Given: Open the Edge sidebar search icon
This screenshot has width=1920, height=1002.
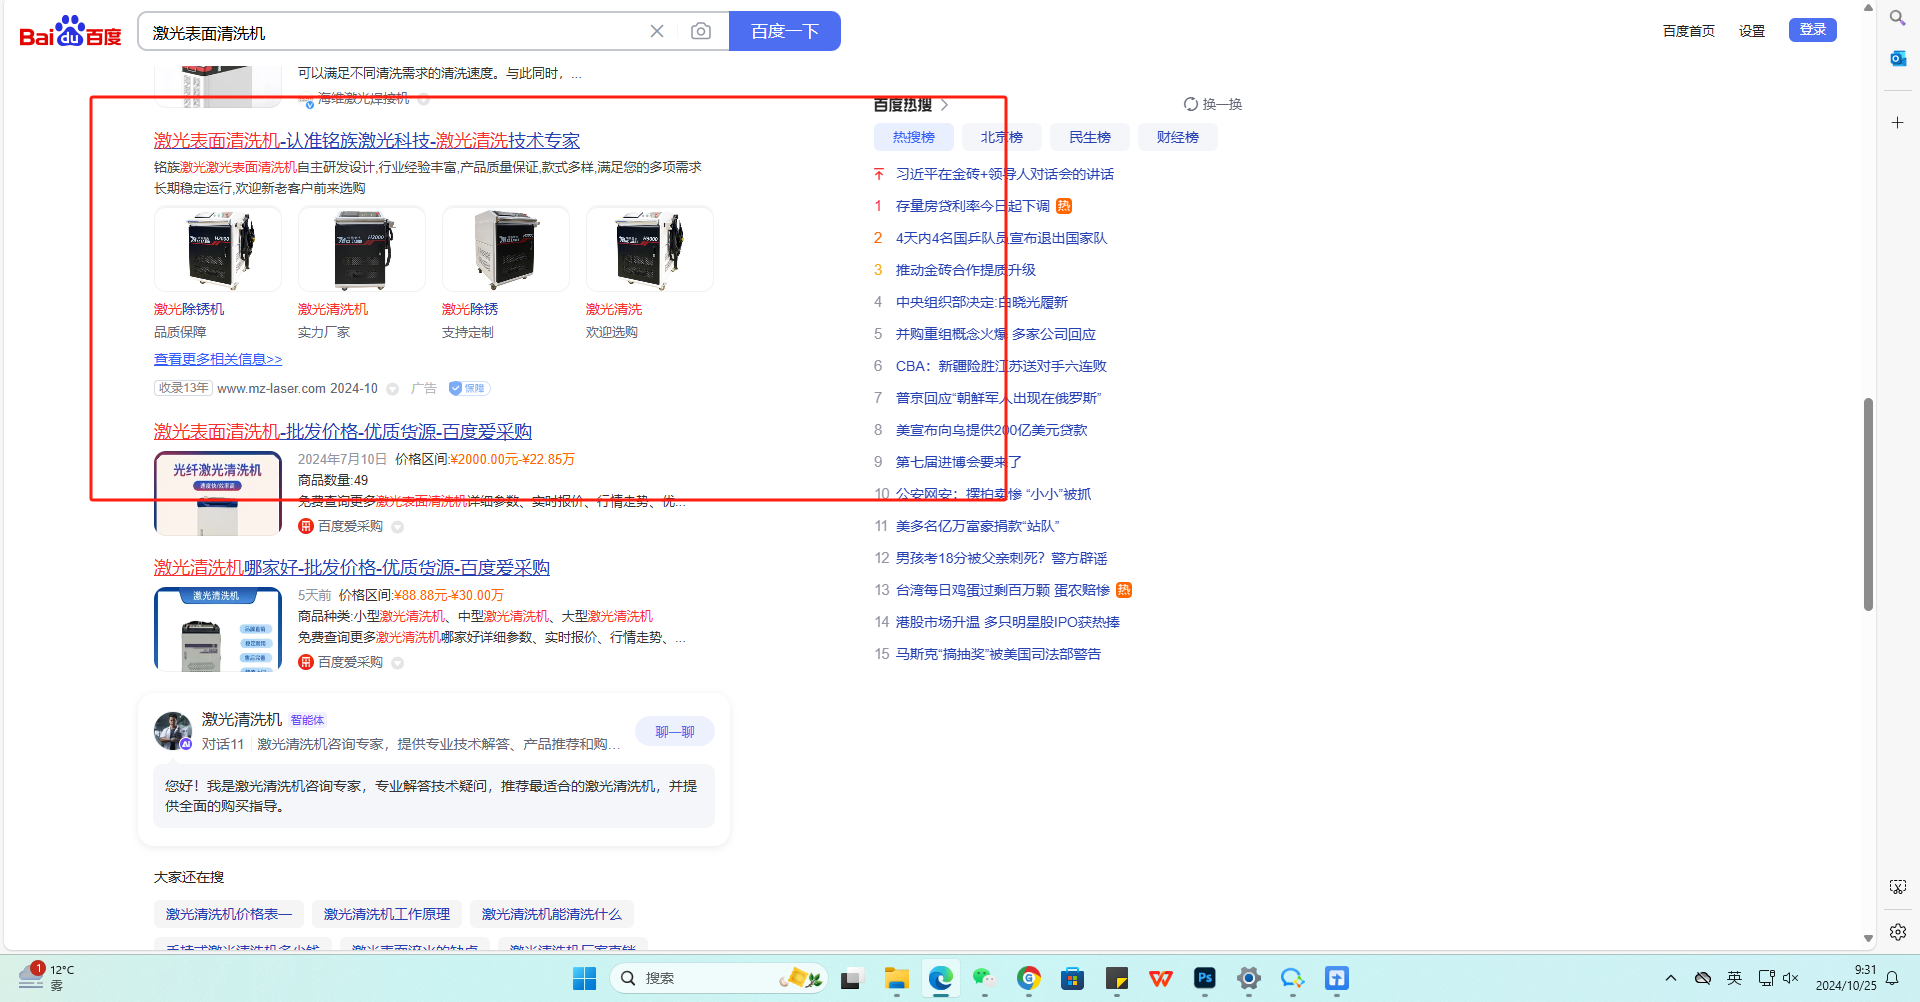Looking at the screenshot, I should pos(1897,18).
